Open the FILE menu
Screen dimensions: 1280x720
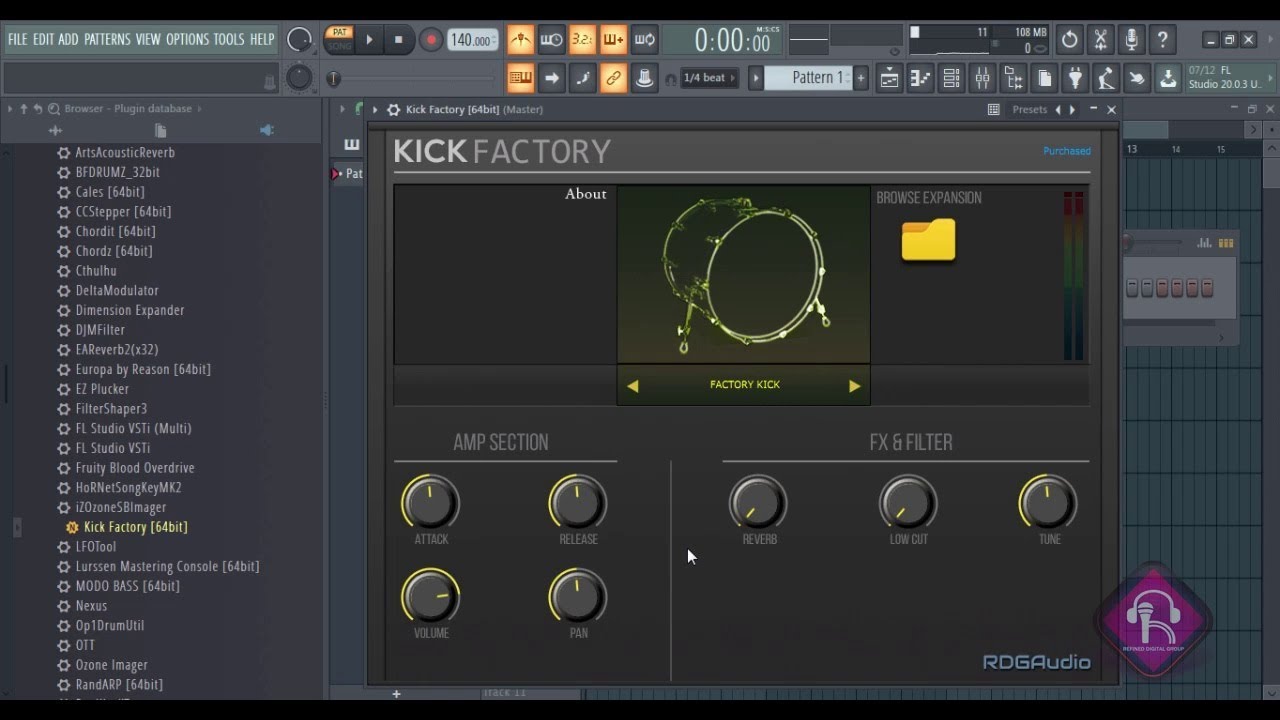click(x=17, y=39)
